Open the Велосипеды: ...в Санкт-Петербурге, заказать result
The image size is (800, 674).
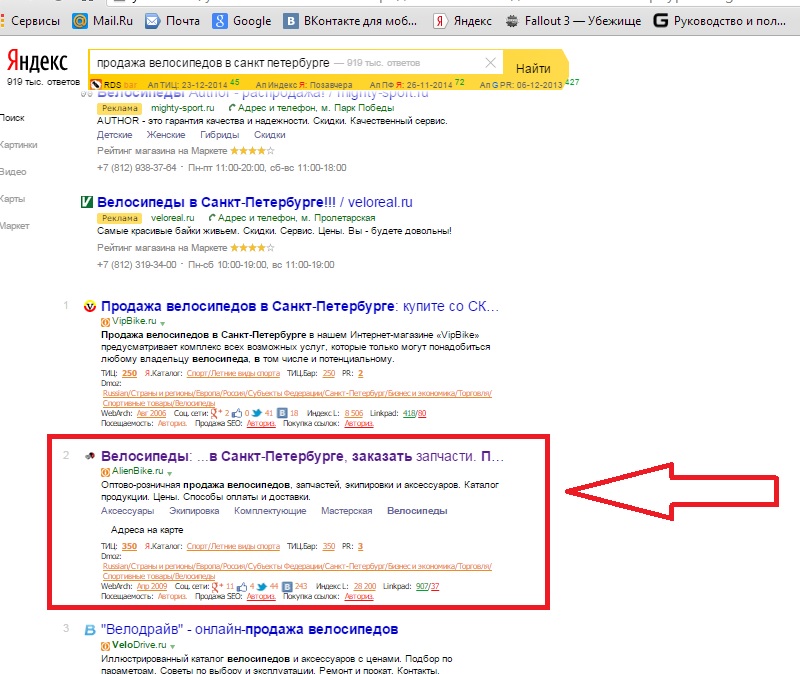point(302,456)
